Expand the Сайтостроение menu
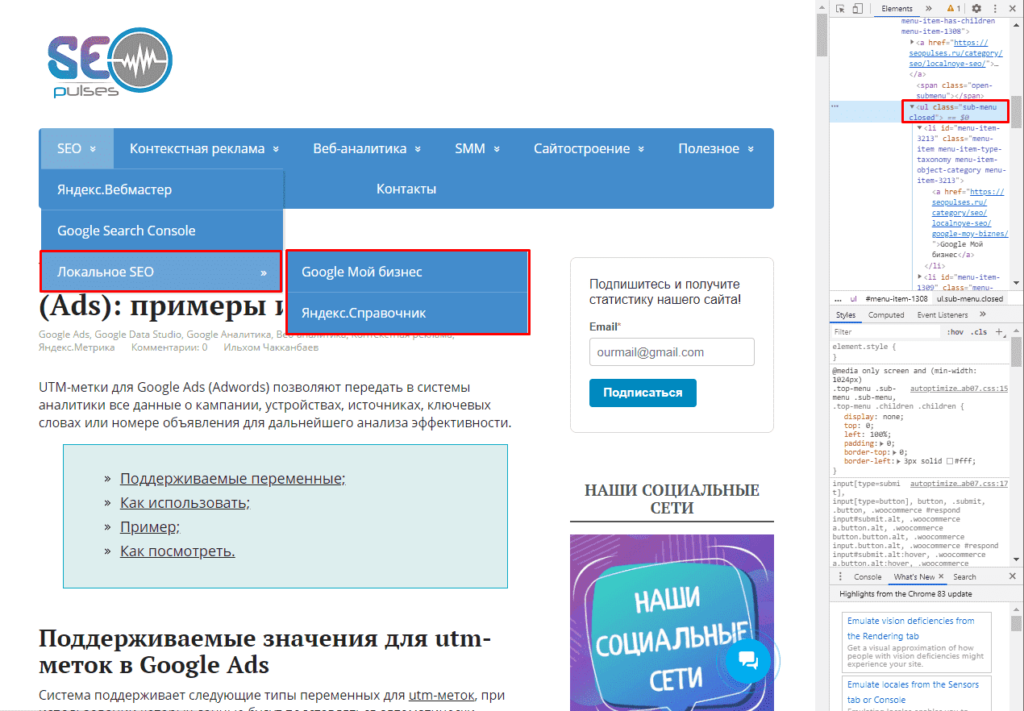 (x=589, y=149)
